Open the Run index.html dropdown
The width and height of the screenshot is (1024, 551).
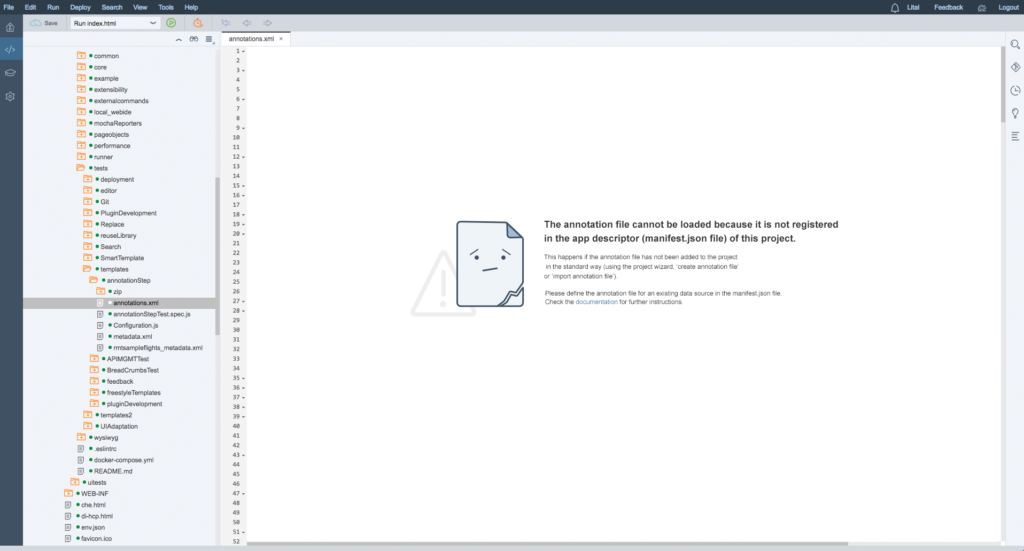[115, 23]
